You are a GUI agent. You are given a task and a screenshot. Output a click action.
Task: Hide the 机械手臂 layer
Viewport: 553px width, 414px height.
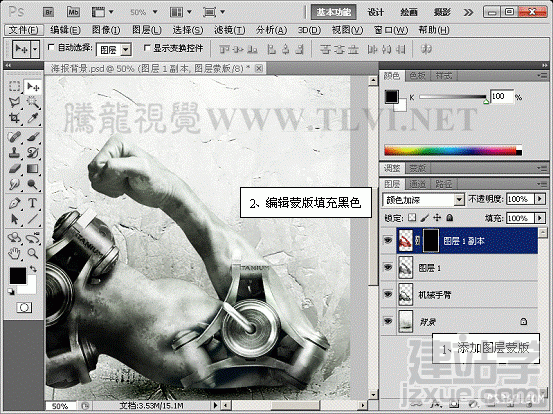point(388,294)
